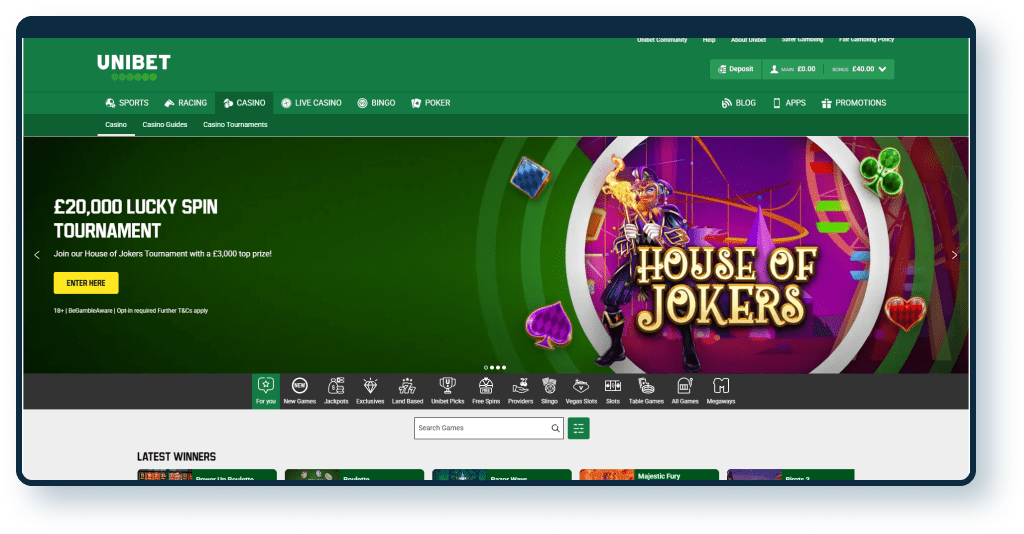Open the Unibet Community link
Viewport: 1024px width, 534px height.
pos(662,40)
